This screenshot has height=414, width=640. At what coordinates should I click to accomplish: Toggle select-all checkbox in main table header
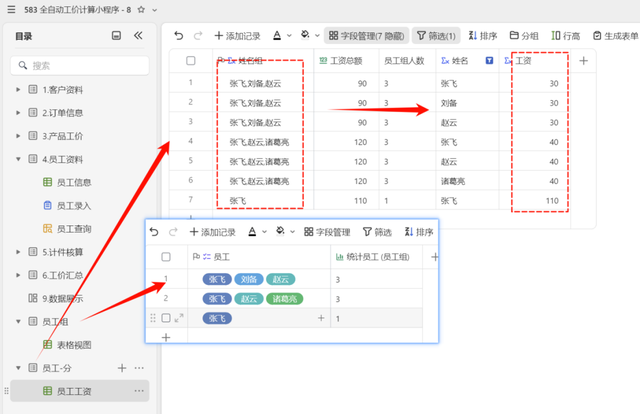pos(191,61)
